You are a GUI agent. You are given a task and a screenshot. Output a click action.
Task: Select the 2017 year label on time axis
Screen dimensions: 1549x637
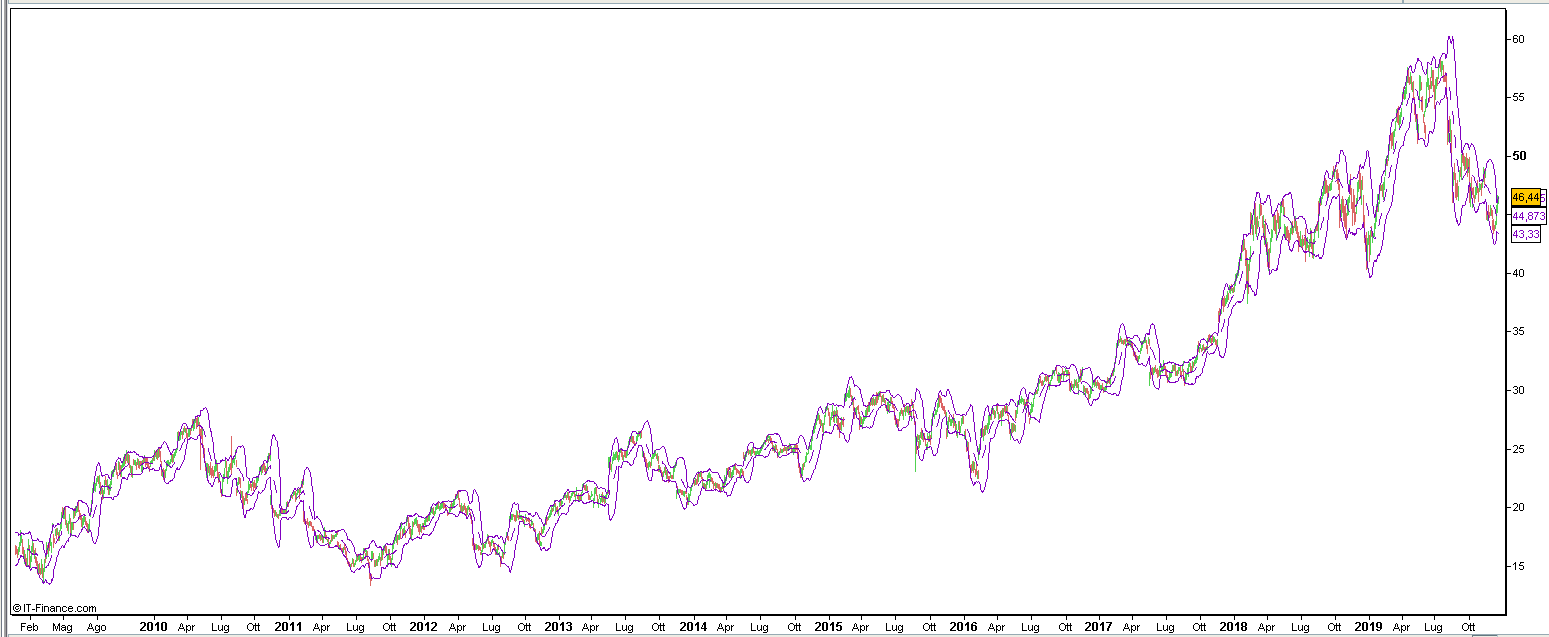1098,627
